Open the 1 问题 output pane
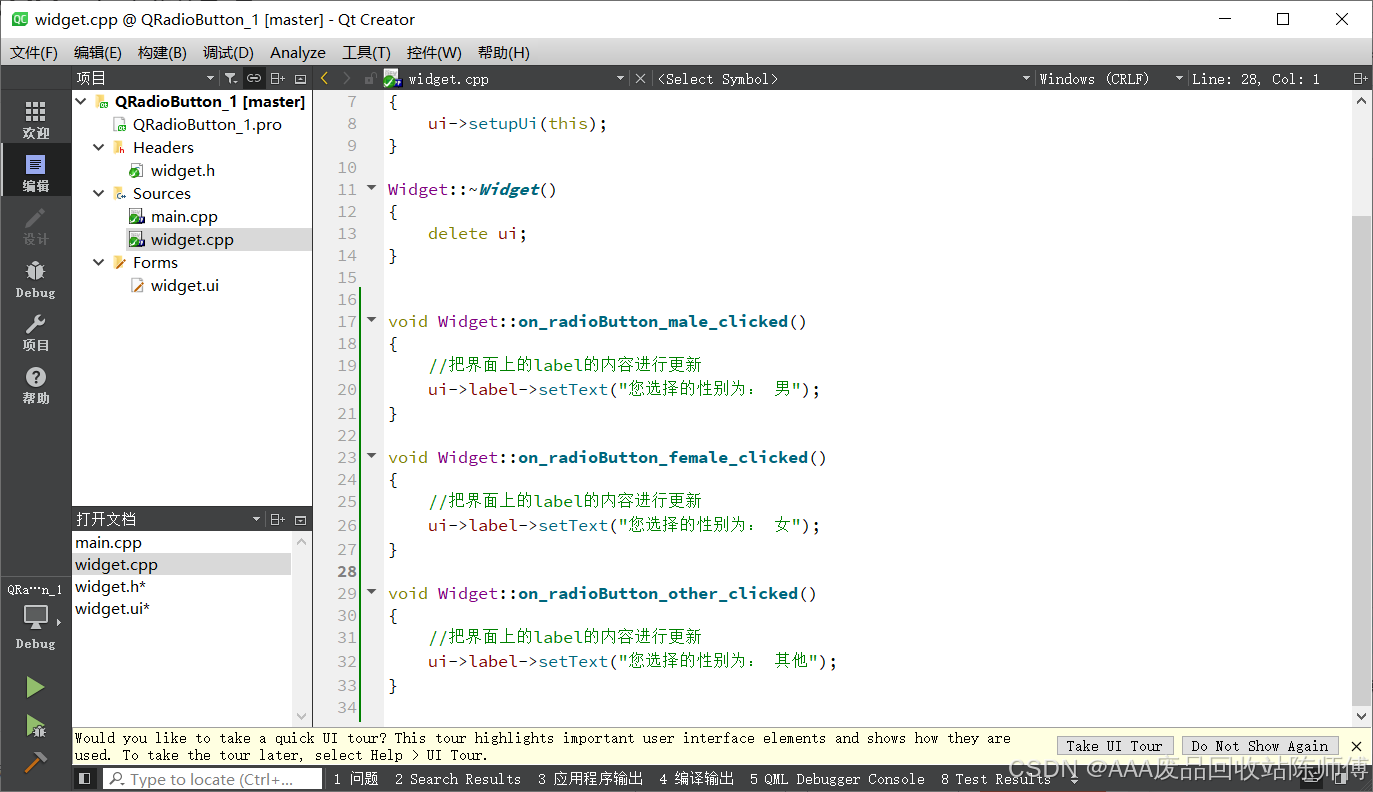1373x792 pixels. pyautogui.click(x=356, y=778)
